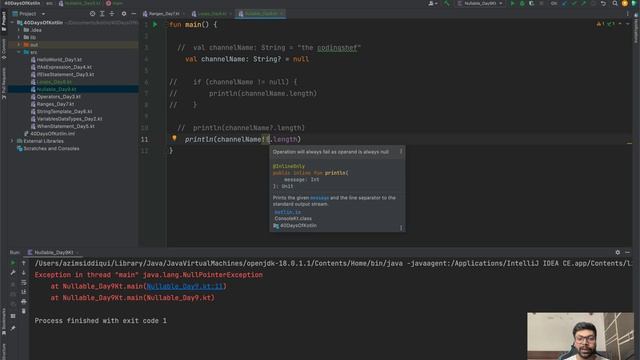Click the yellow intention lightbulb on line 11
The width and height of the screenshot is (640, 360).
pyautogui.click(x=174, y=138)
